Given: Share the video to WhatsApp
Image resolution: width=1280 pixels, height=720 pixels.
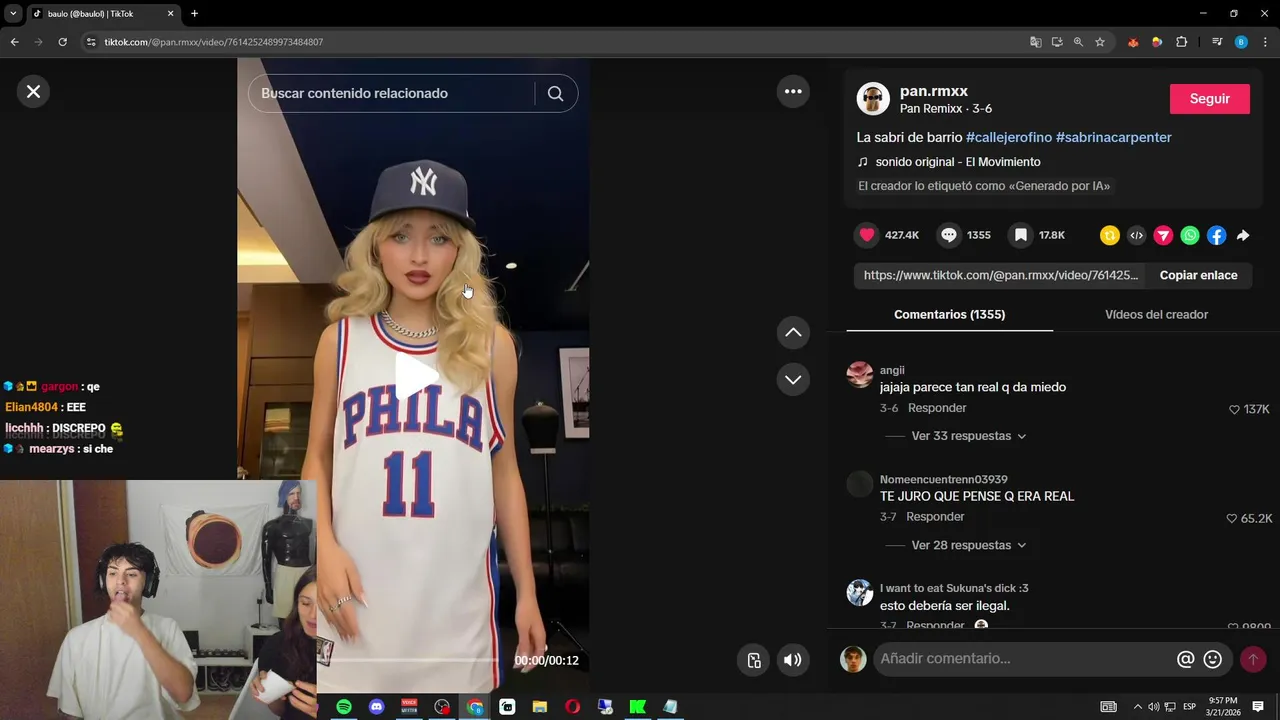Looking at the screenshot, I should (x=1190, y=235).
